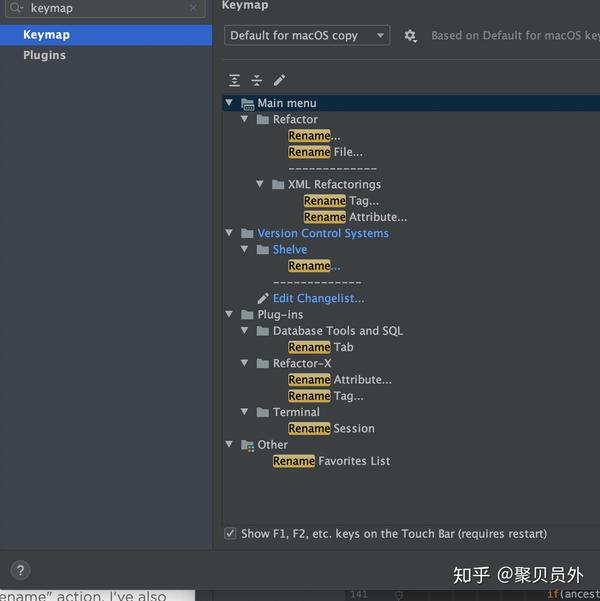The image size is (600, 601).
Task: Click the Refactor folder icon
Action: point(263,120)
